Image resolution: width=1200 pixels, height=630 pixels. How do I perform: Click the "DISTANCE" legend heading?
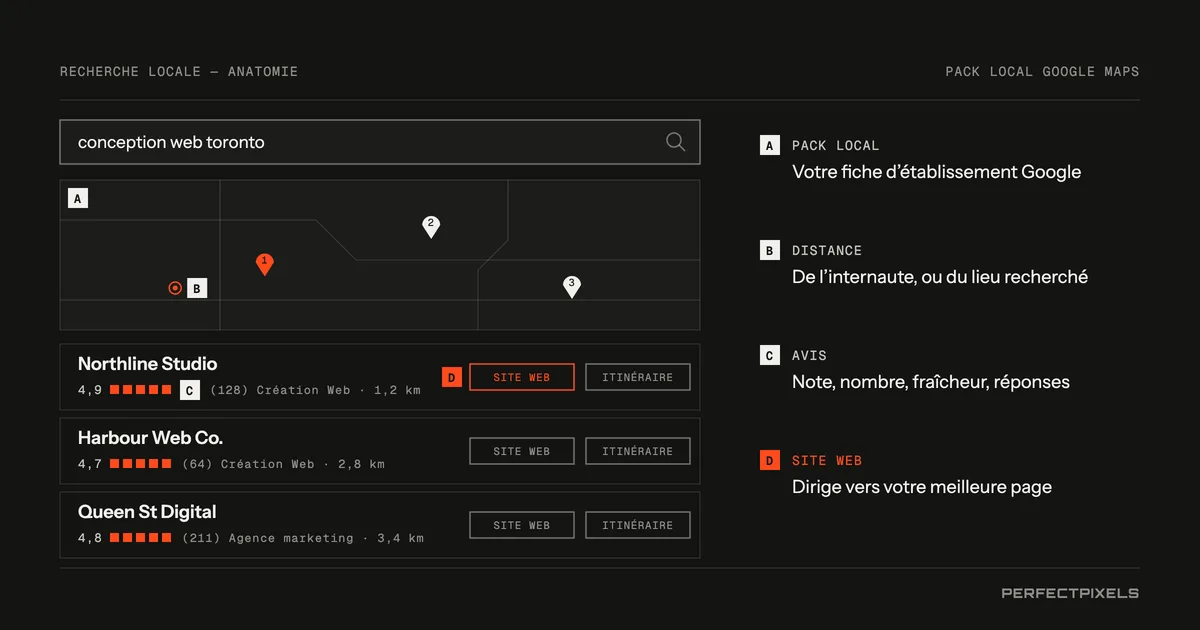(x=827, y=251)
